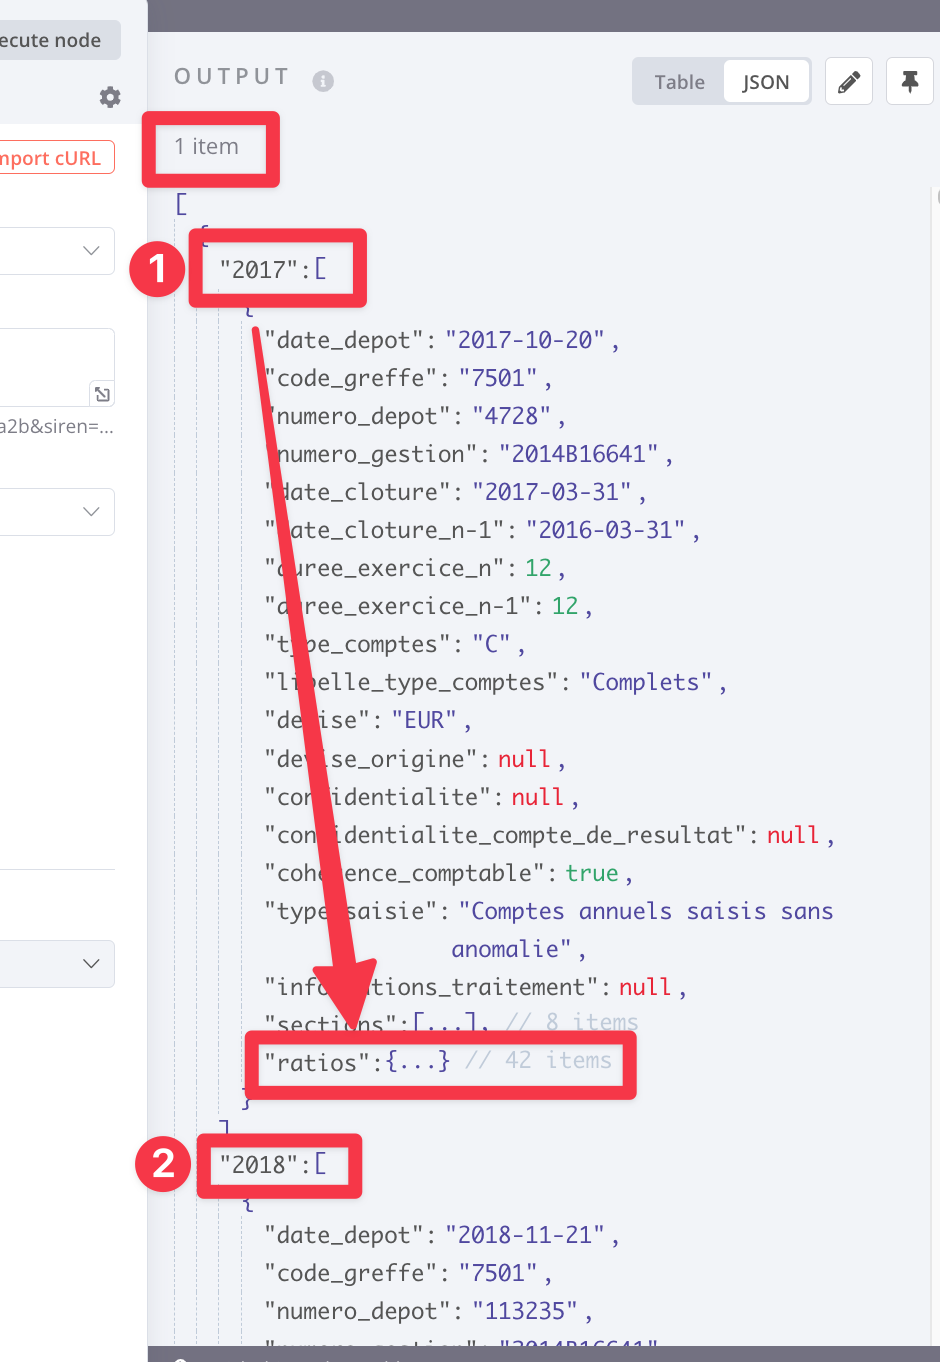Pin the output data with pin icon
Viewport: 940px width, 1362px height.
click(x=909, y=82)
